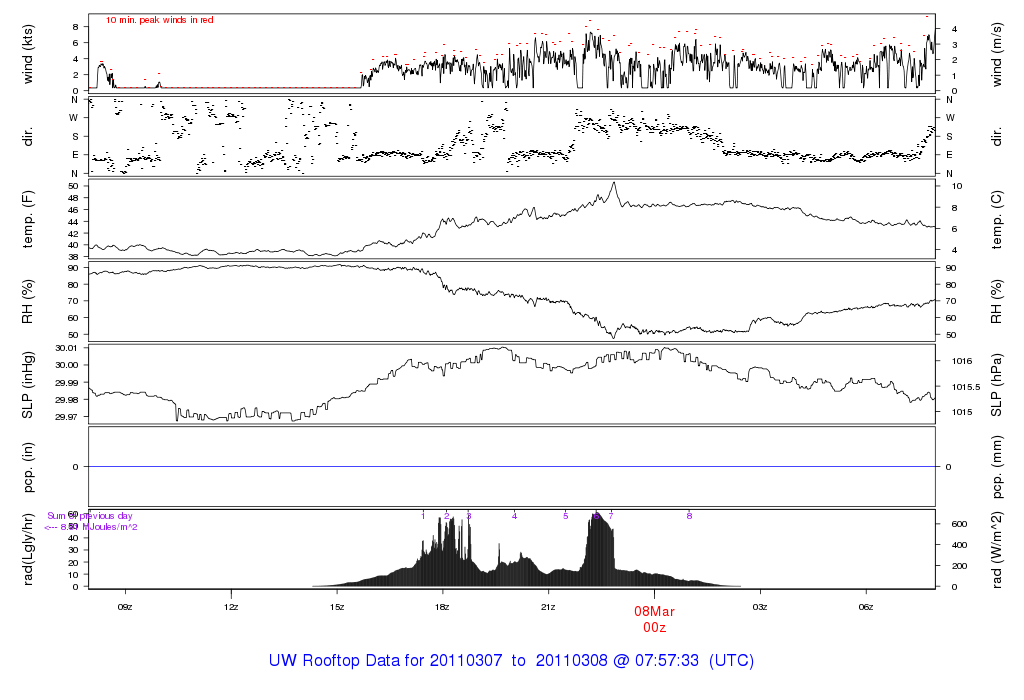Click the 'Sum of previous day' purple annotation
The width and height of the screenshot is (1024, 700).
coord(90,516)
